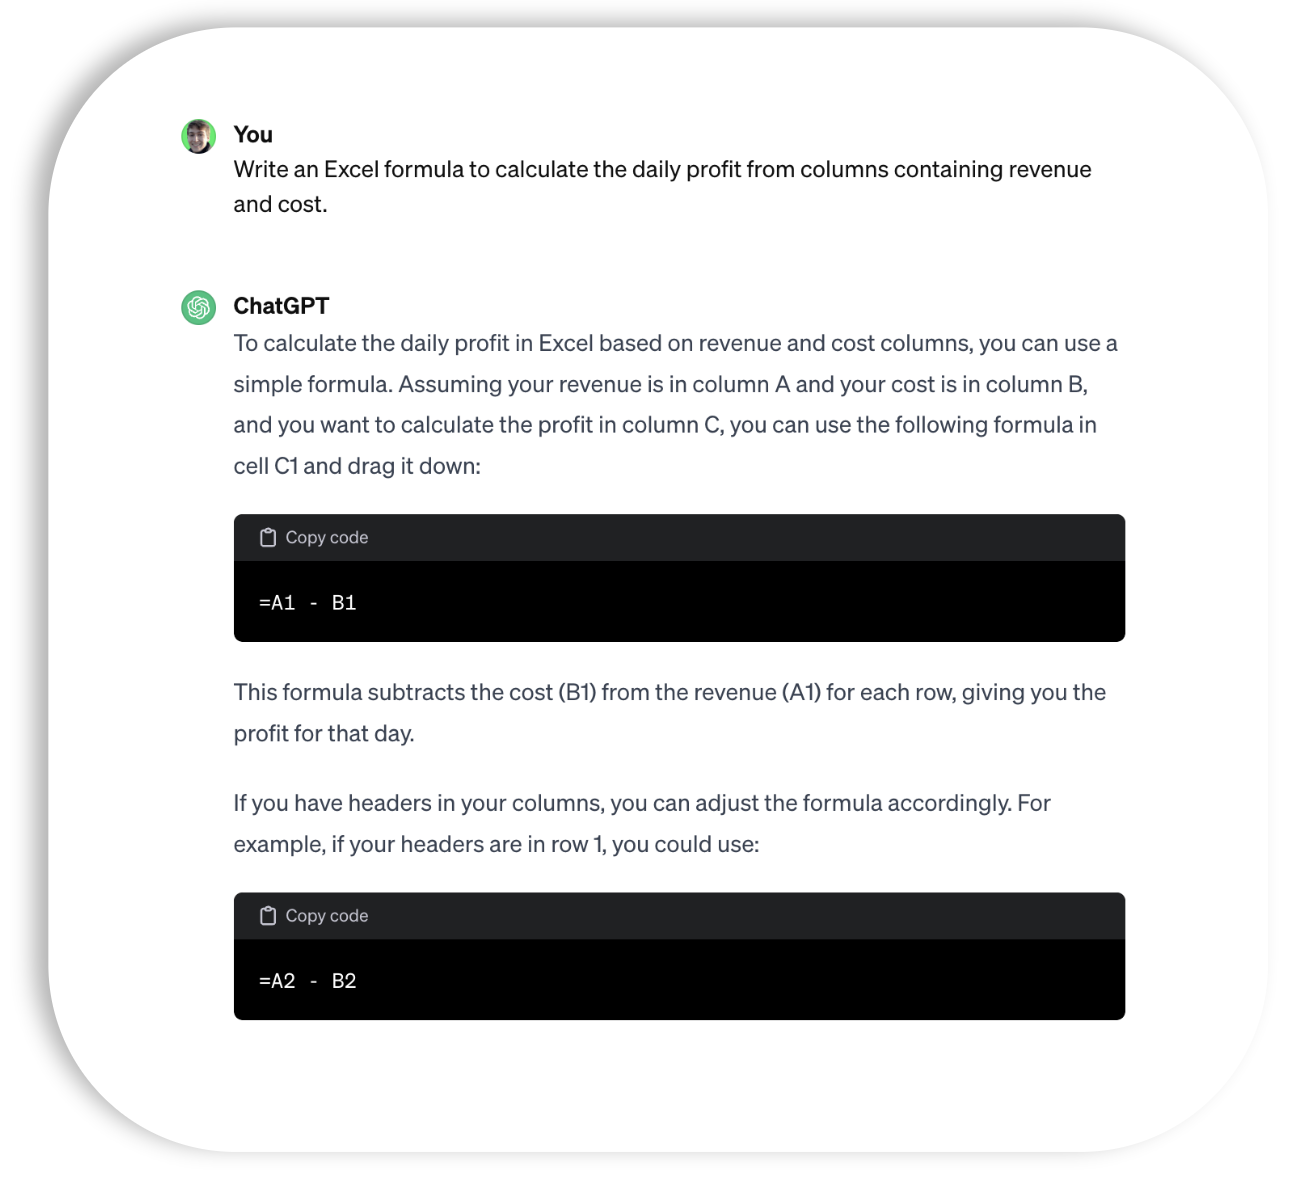
Task: Click the sentence beginning "To calculate the daily profit"
Action: 675,343
